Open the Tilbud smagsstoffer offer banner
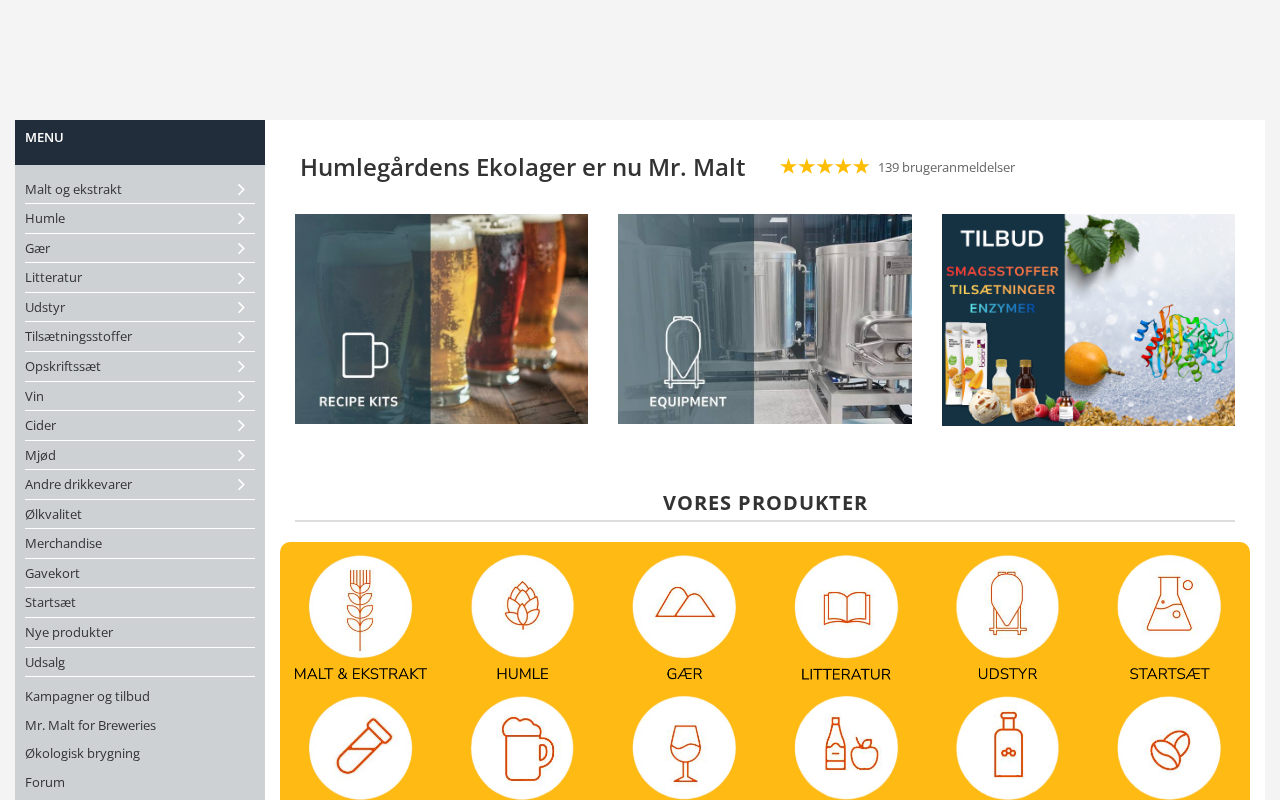The height and width of the screenshot is (800, 1280). 1088,320
